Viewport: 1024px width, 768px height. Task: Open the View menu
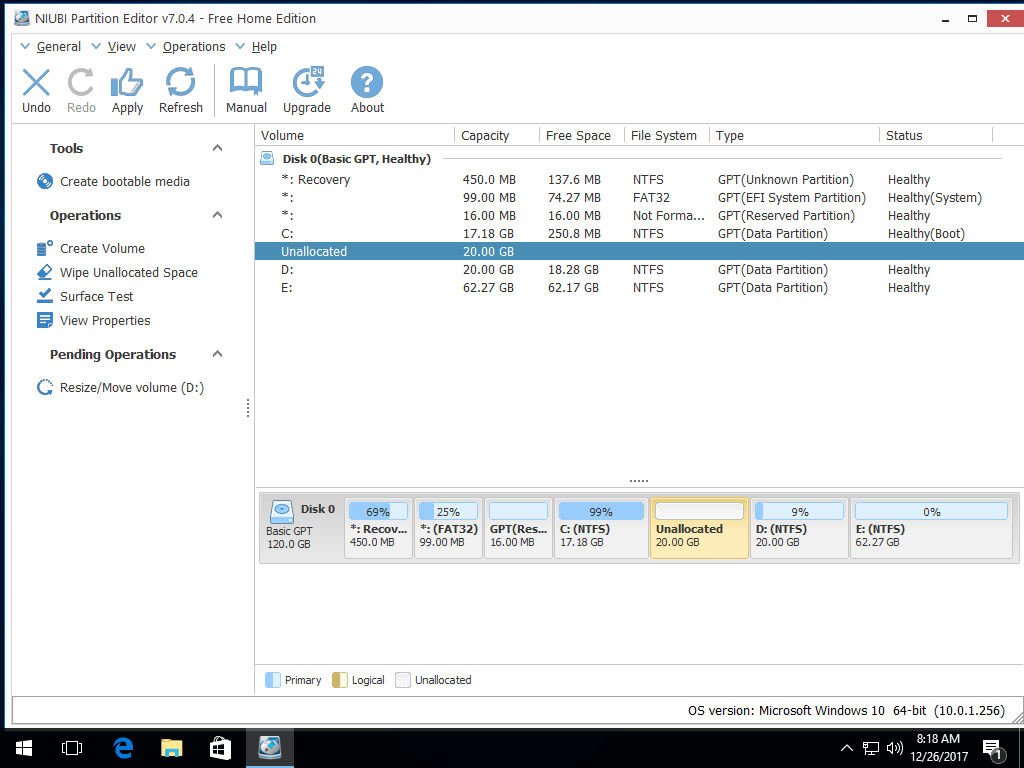coord(122,46)
